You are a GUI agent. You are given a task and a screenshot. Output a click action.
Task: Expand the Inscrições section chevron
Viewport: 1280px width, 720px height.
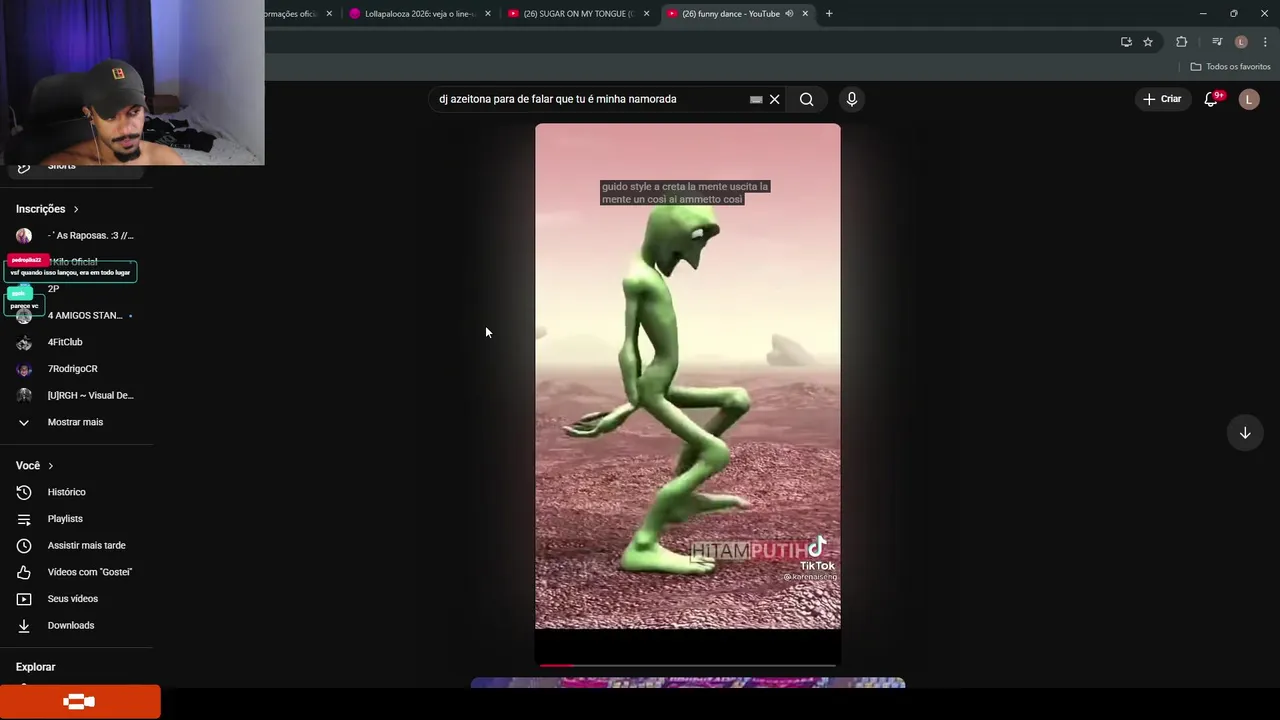pos(75,209)
